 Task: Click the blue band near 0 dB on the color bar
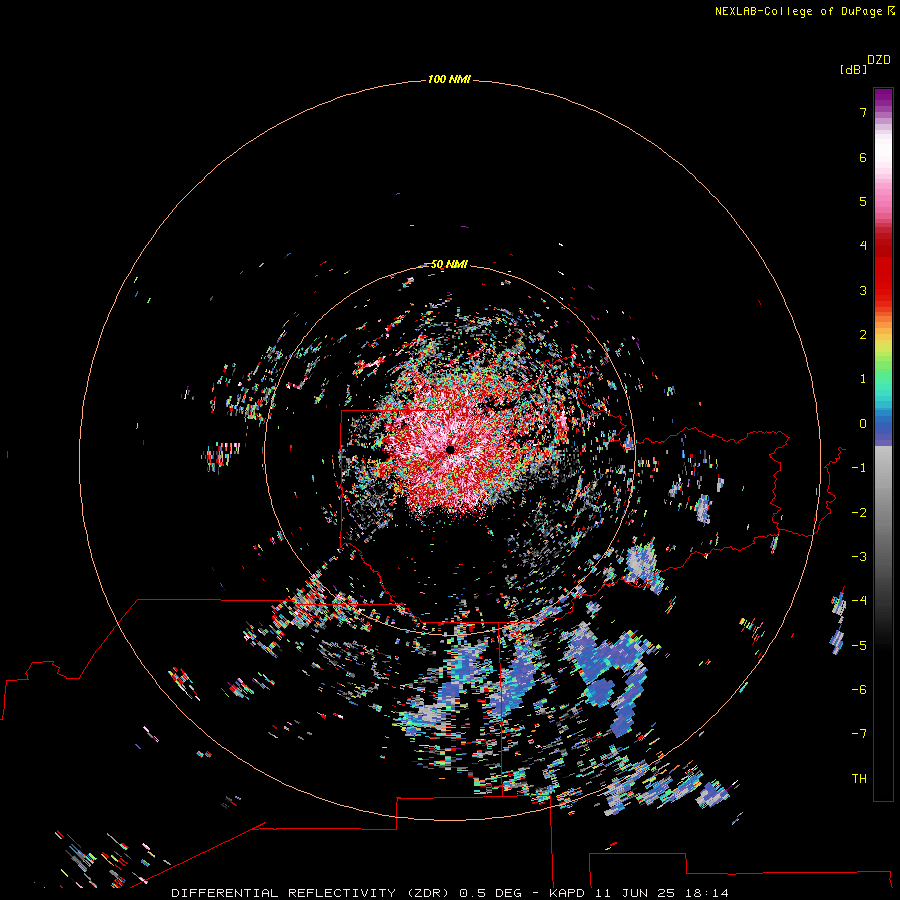[883, 425]
